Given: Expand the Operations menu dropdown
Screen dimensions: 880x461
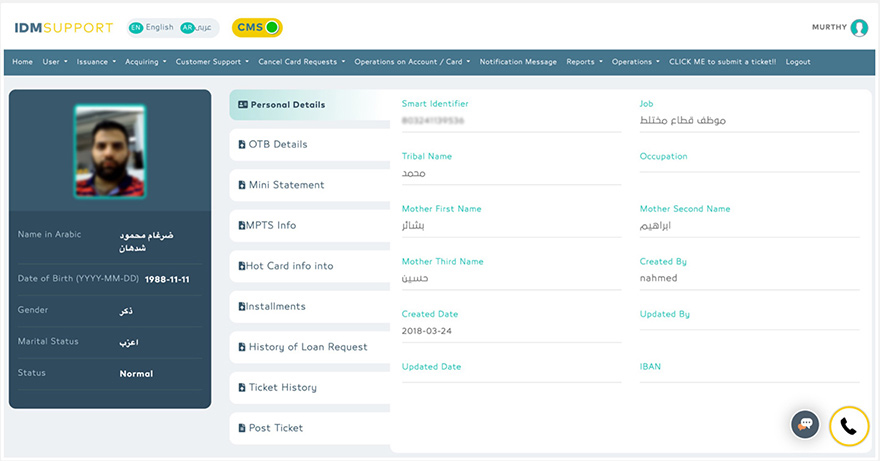Looking at the screenshot, I should pyautogui.click(x=635, y=62).
